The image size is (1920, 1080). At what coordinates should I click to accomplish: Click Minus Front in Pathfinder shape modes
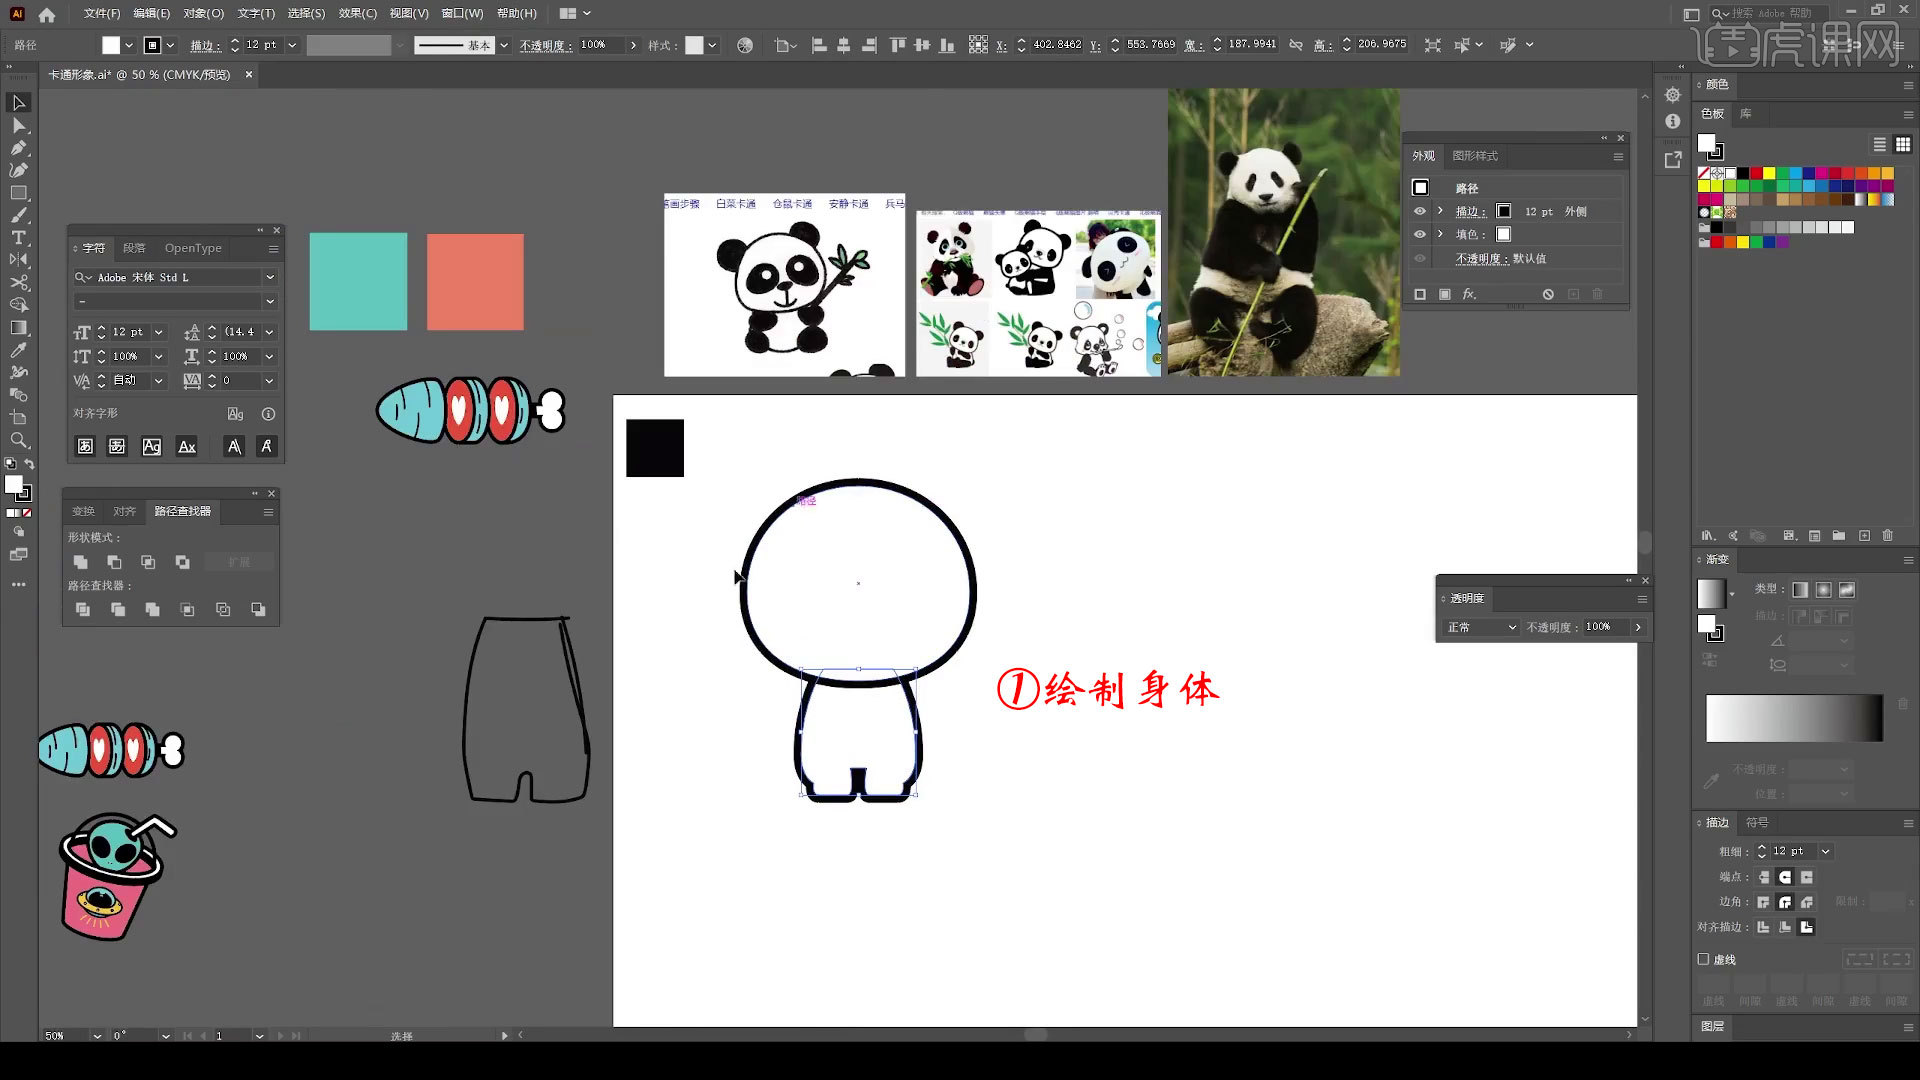[x=114, y=563]
